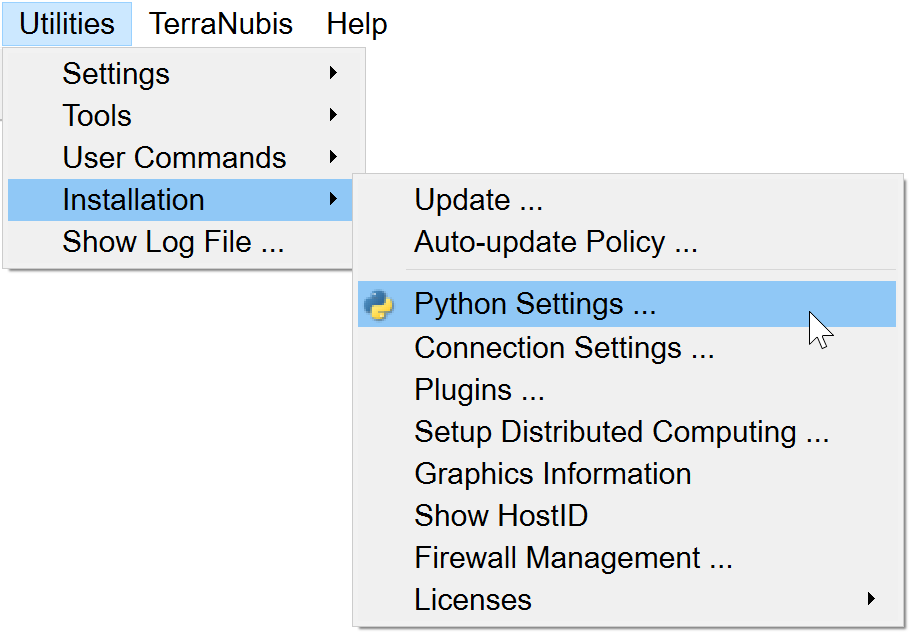Open the Utilities menu
This screenshot has width=919, height=641.
[67, 24]
